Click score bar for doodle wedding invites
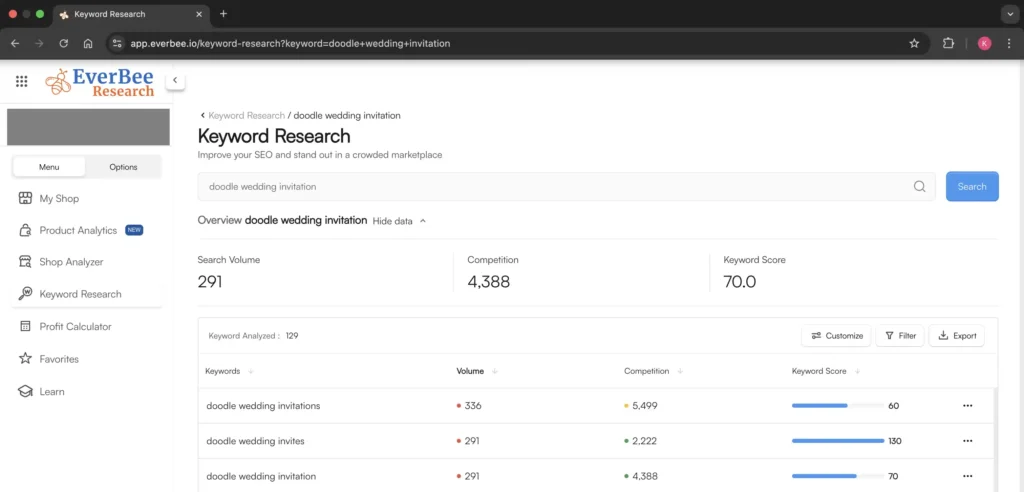1024x492 pixels. (x=837, y=441)
